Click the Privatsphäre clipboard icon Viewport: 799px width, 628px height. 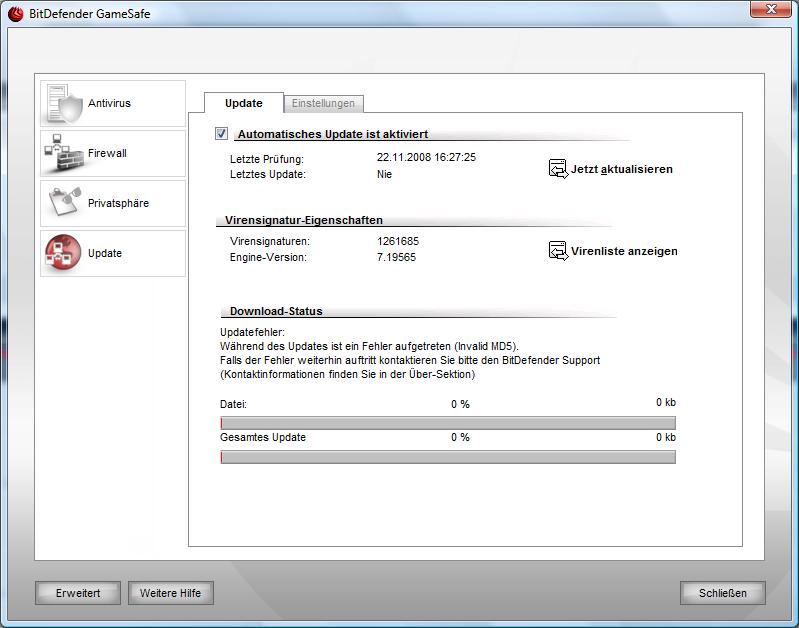pyautogui.click(x=64, y=202)
